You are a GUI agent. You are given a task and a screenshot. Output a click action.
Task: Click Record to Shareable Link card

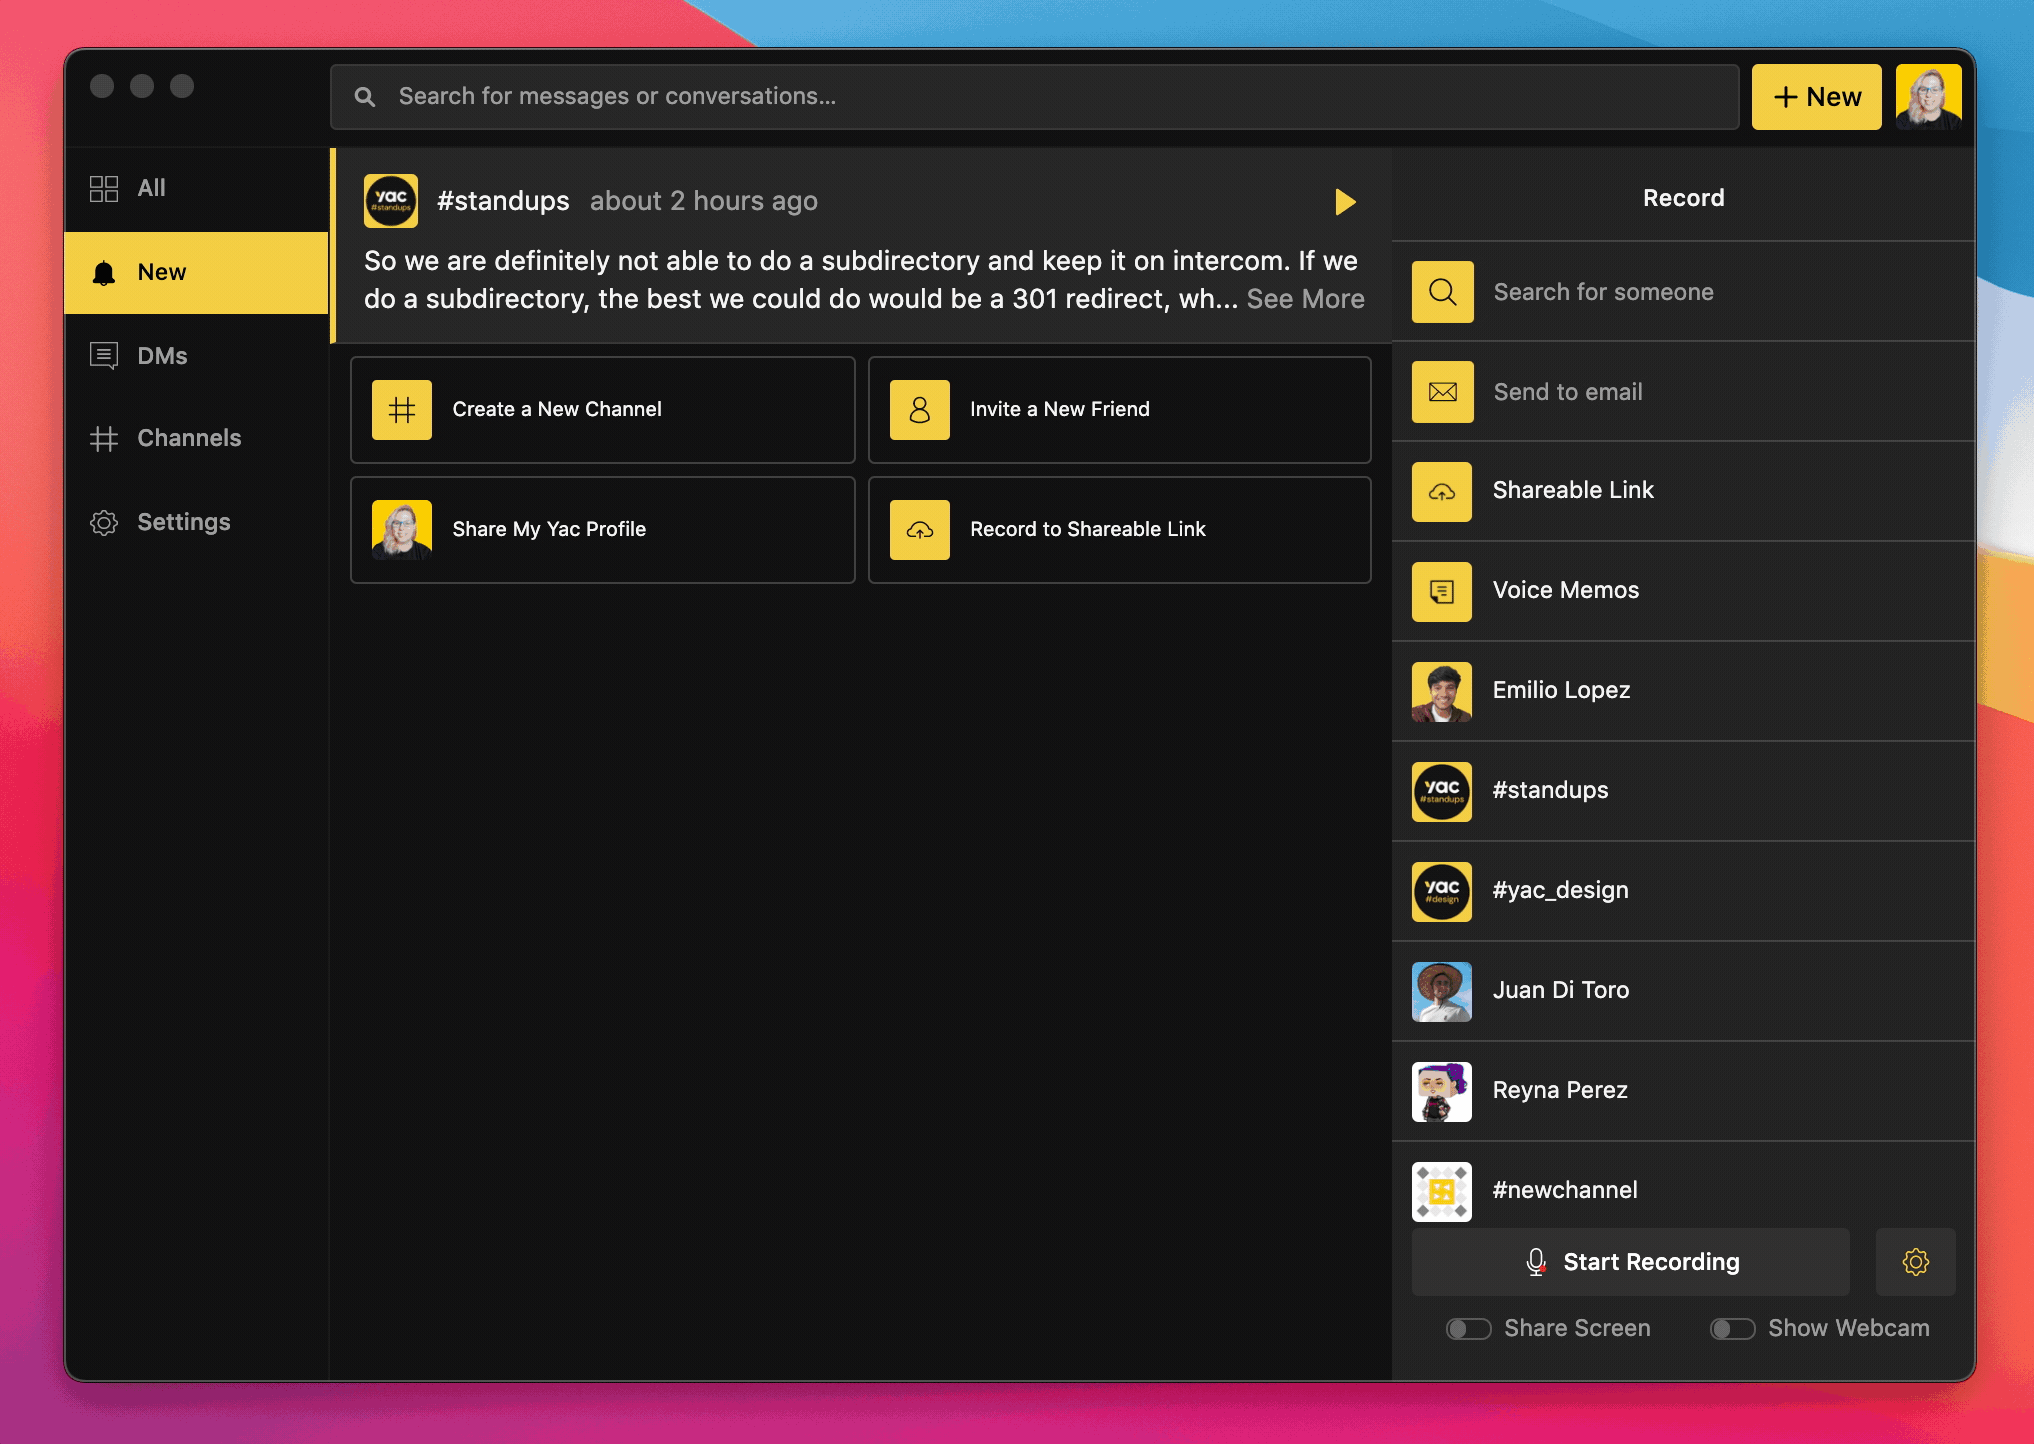1119,530
